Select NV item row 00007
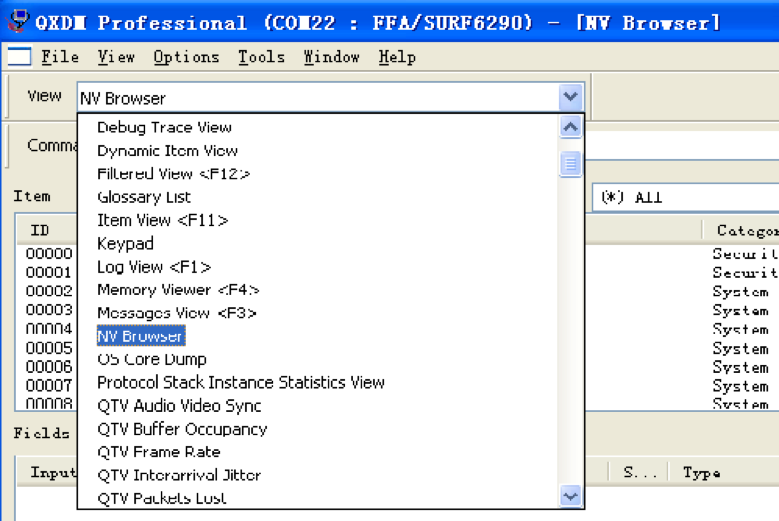This screenshot has width=779, height=521. [49, 385]
